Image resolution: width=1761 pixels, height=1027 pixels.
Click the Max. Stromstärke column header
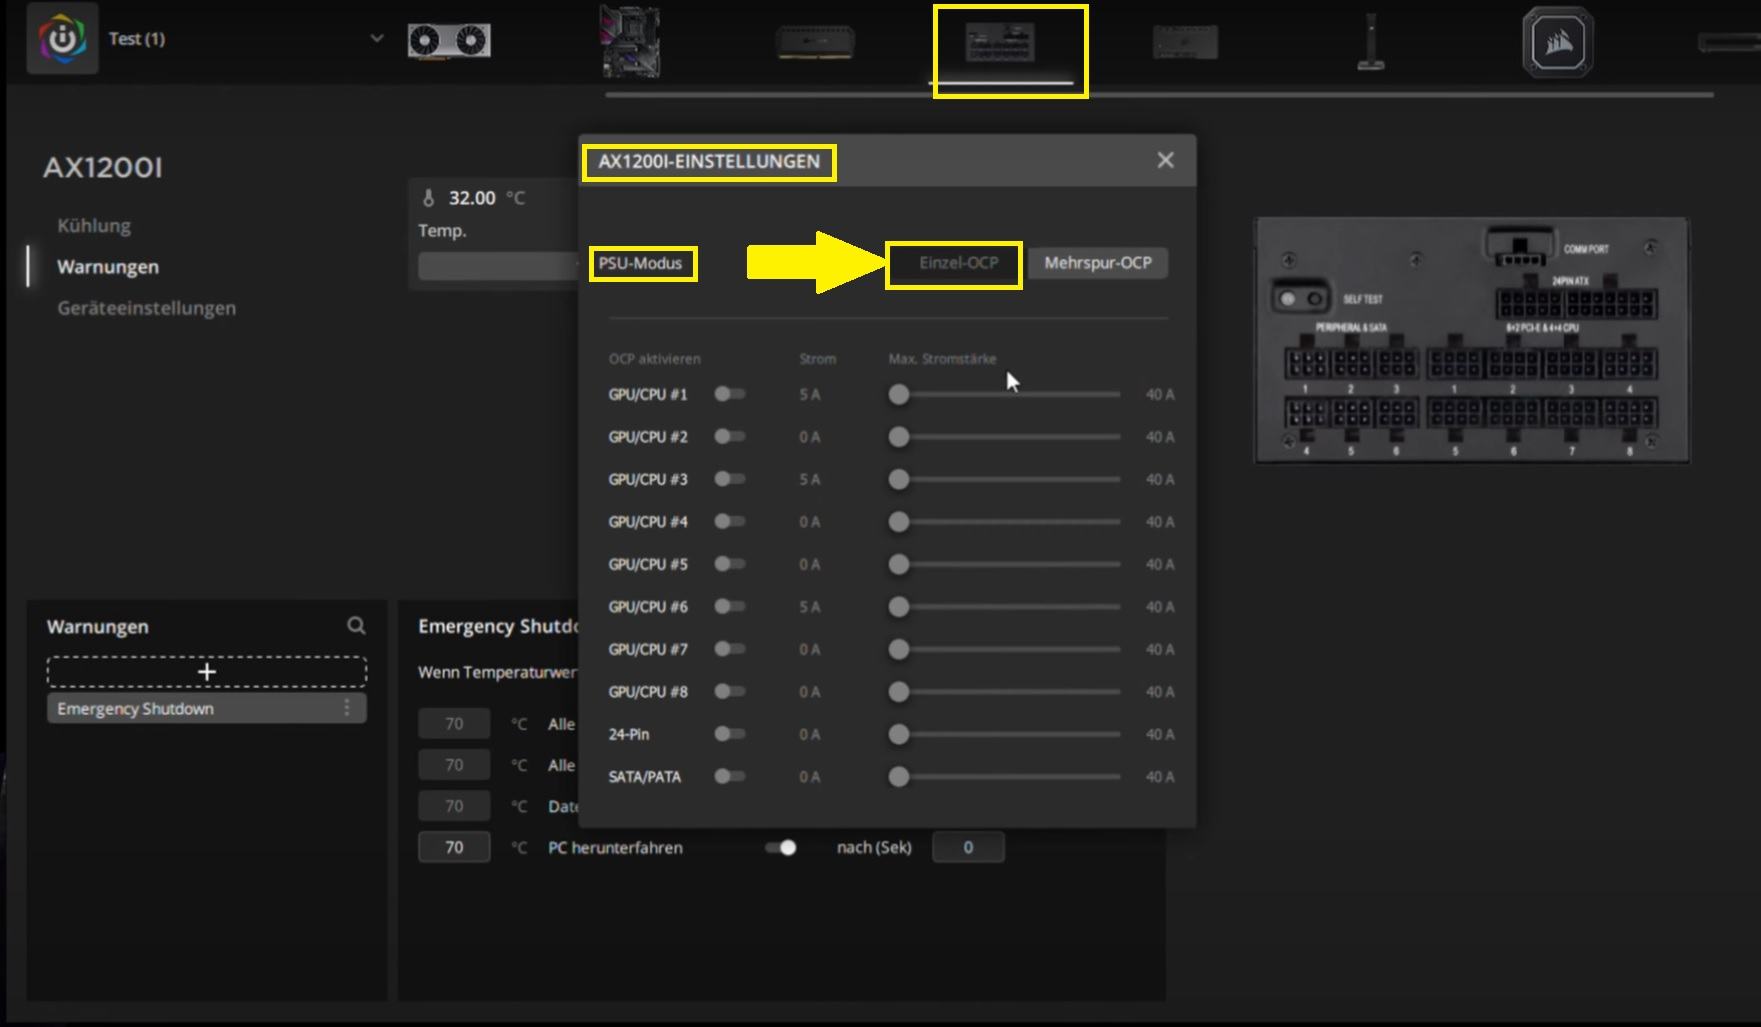click(942, 359)
